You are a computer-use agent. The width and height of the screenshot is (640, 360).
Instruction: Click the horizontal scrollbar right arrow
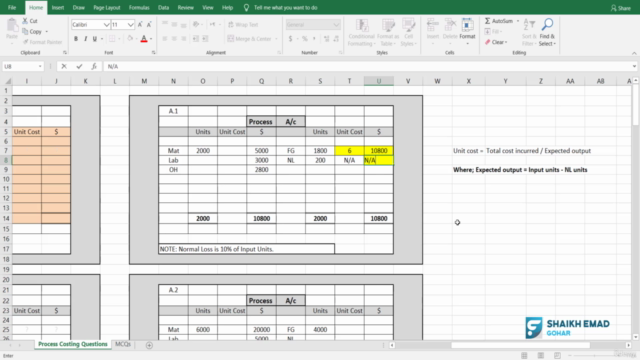628,345
